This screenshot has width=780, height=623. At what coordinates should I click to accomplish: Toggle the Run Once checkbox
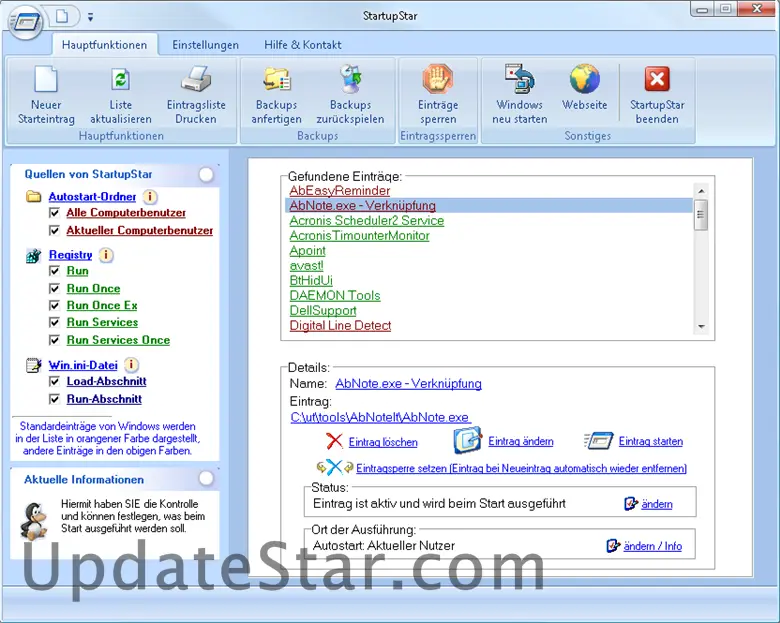54,289
